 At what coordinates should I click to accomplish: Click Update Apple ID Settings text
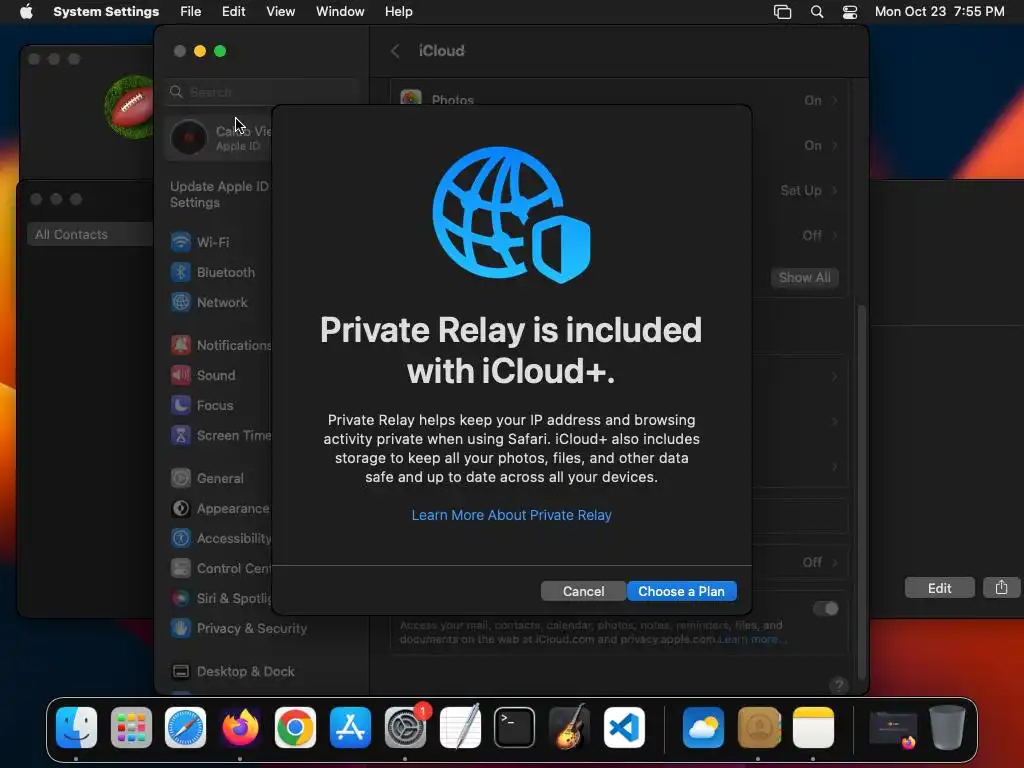219,195
